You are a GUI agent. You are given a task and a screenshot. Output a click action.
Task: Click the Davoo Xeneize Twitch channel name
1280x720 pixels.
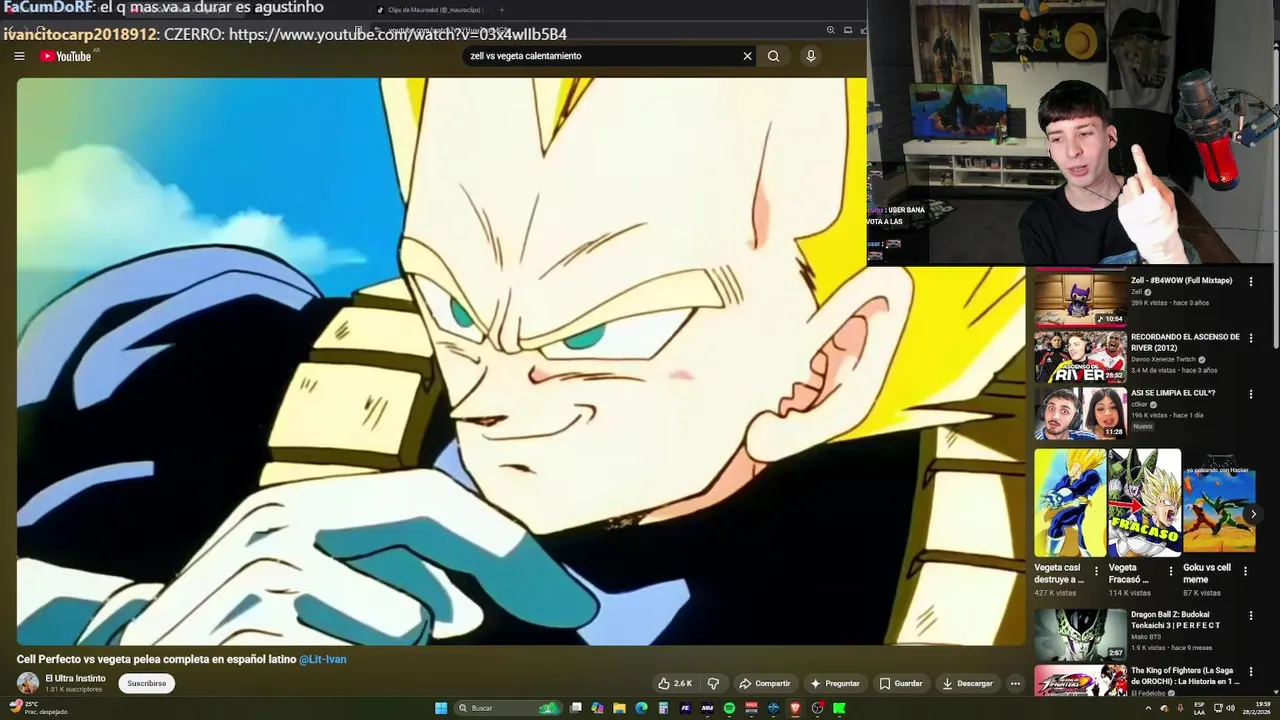click(1163, 359)
